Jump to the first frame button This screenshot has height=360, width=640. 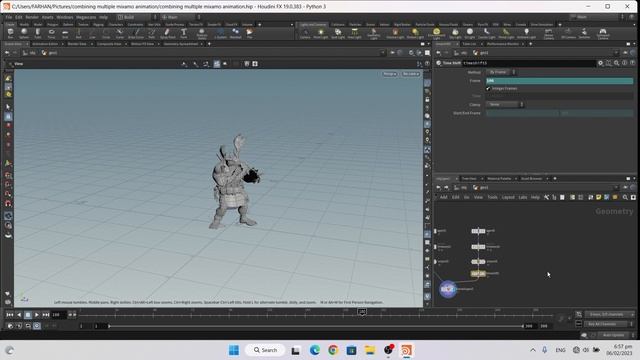click(x=9, y=315)
